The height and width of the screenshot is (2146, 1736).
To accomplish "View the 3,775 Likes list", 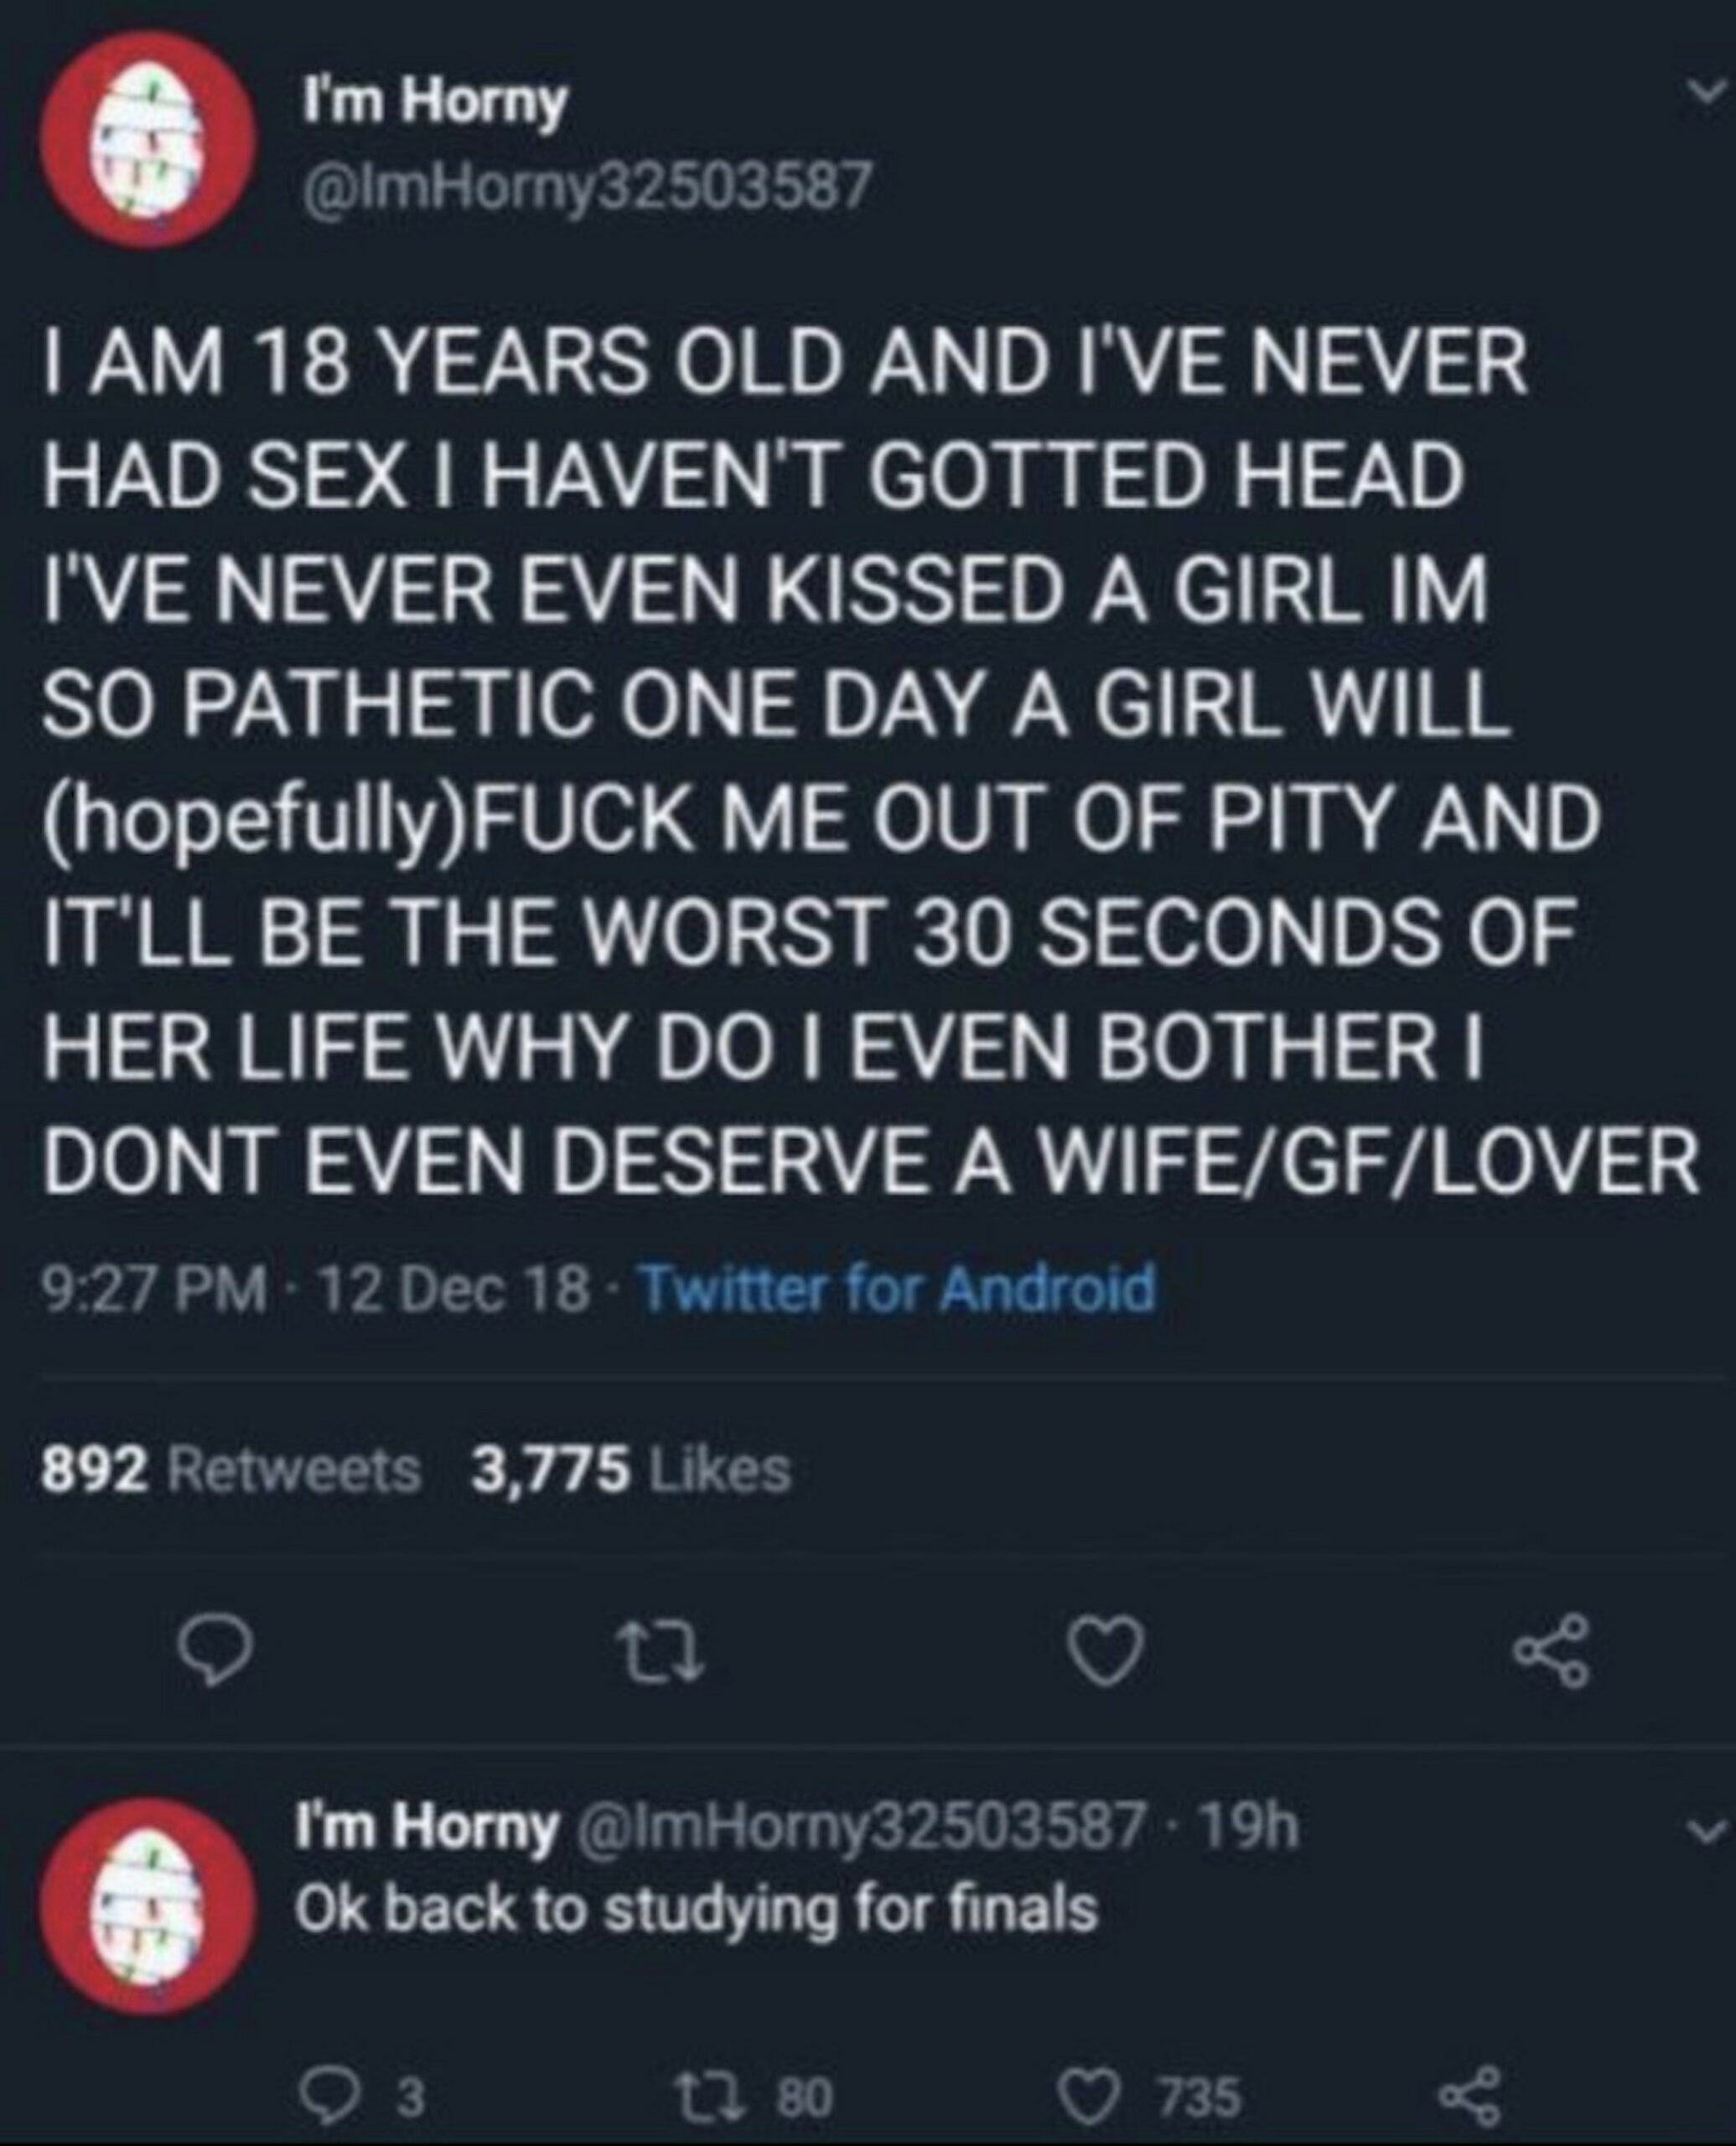I will pyautogui.click(x=630, y=1471).
